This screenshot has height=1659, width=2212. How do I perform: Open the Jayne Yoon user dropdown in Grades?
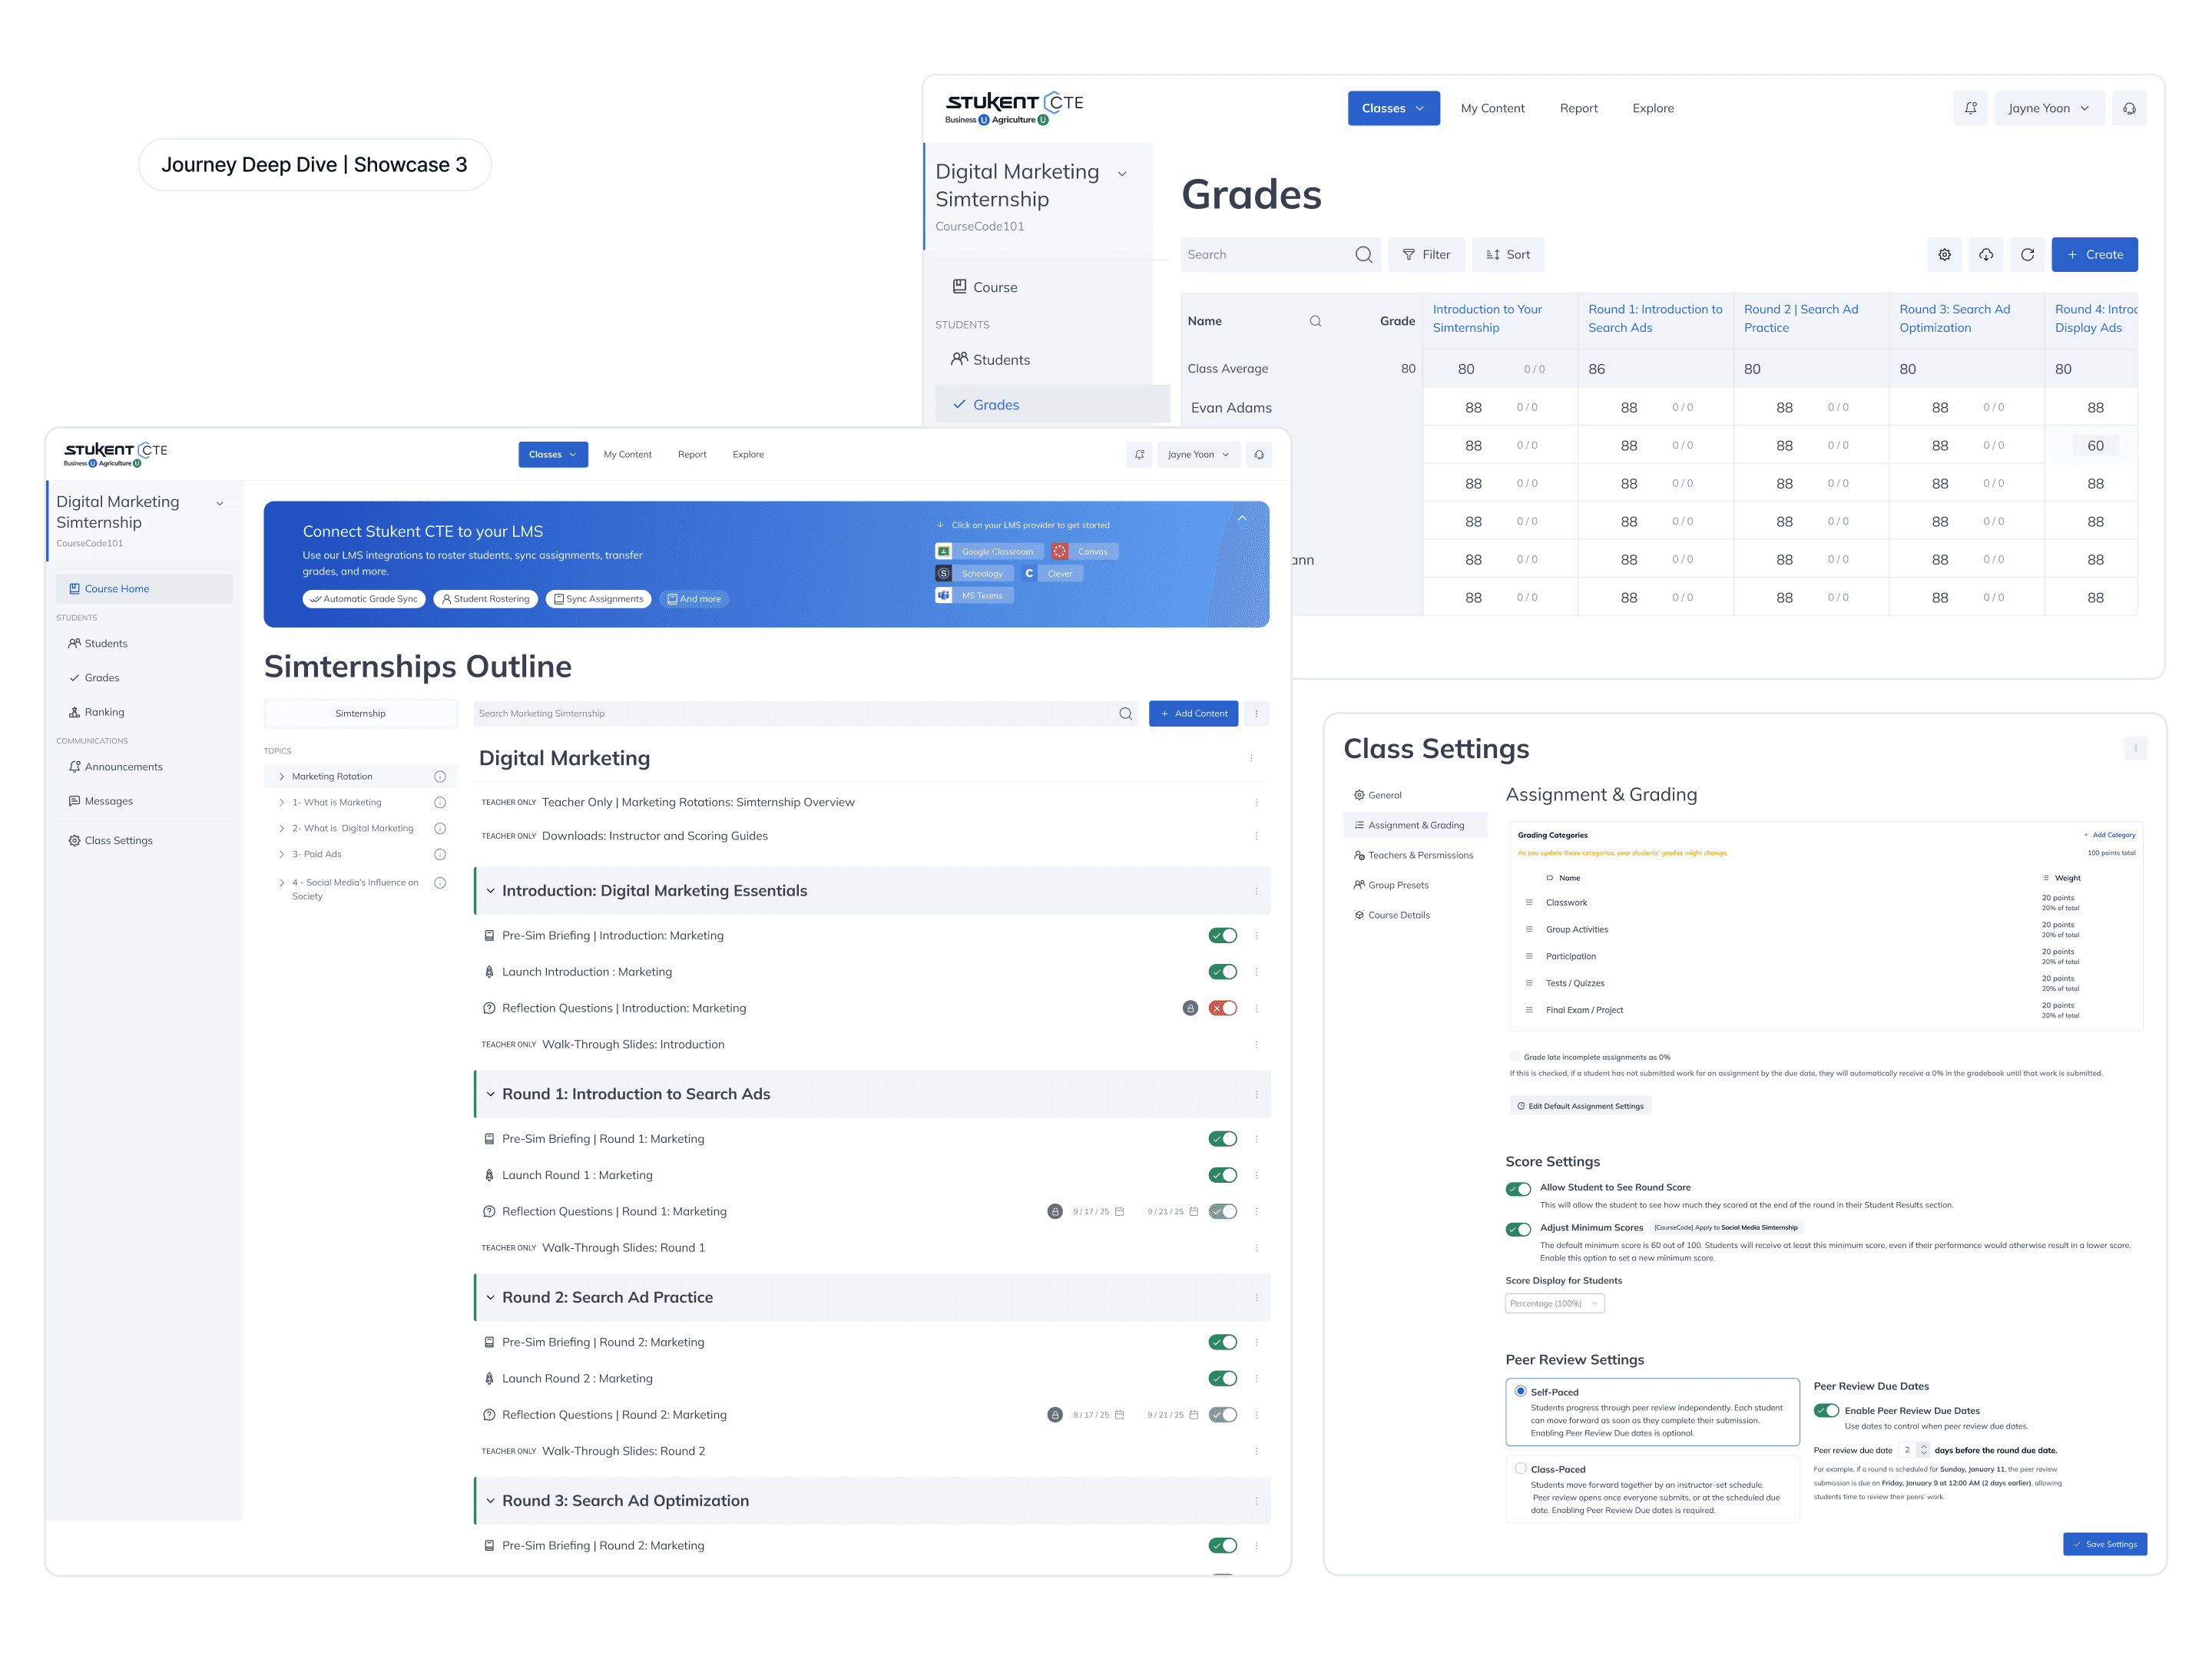pyautogui.click(x=2048, y=108)
